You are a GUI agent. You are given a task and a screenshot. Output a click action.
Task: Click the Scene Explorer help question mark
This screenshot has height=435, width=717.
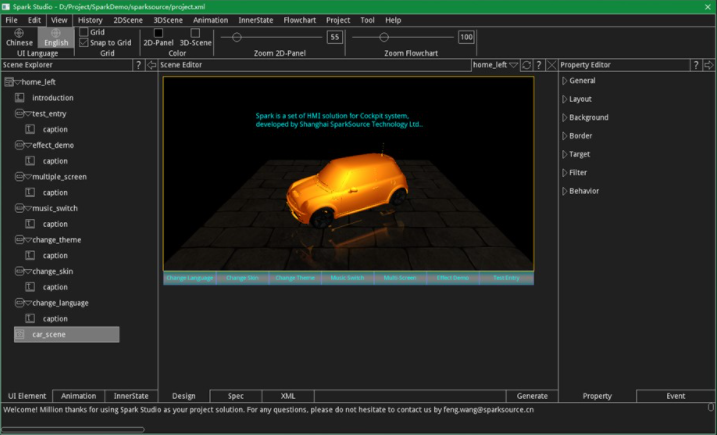pos(139,65)
